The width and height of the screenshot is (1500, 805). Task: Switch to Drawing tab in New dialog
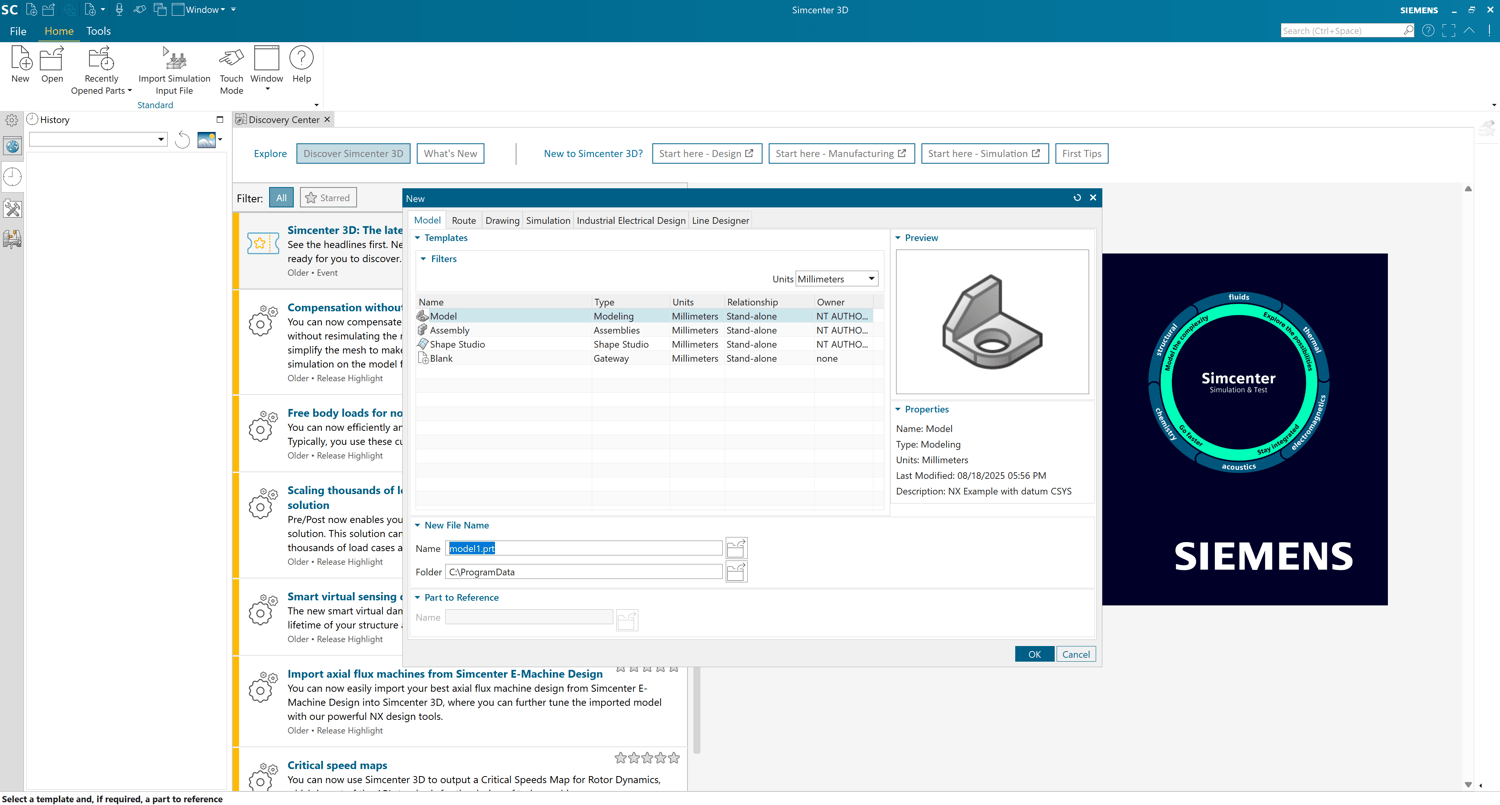click(x=502, y=220)
